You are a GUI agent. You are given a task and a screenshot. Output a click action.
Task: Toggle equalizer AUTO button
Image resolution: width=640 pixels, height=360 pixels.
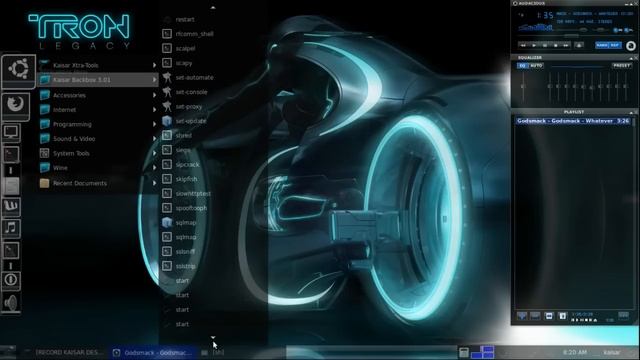[x=536, y=66]
